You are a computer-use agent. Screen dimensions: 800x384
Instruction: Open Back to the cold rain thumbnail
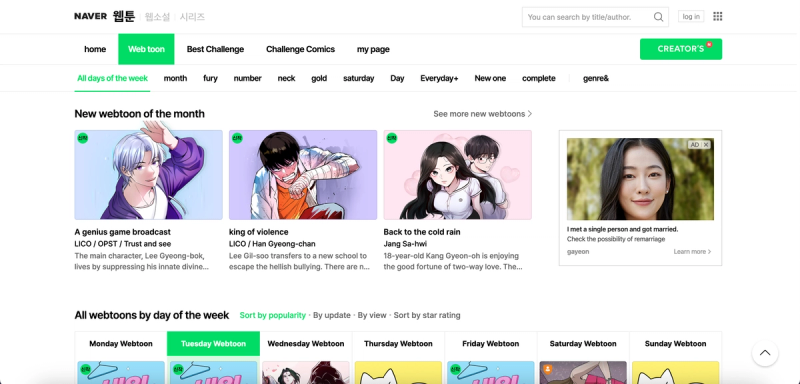coord(458,175)
